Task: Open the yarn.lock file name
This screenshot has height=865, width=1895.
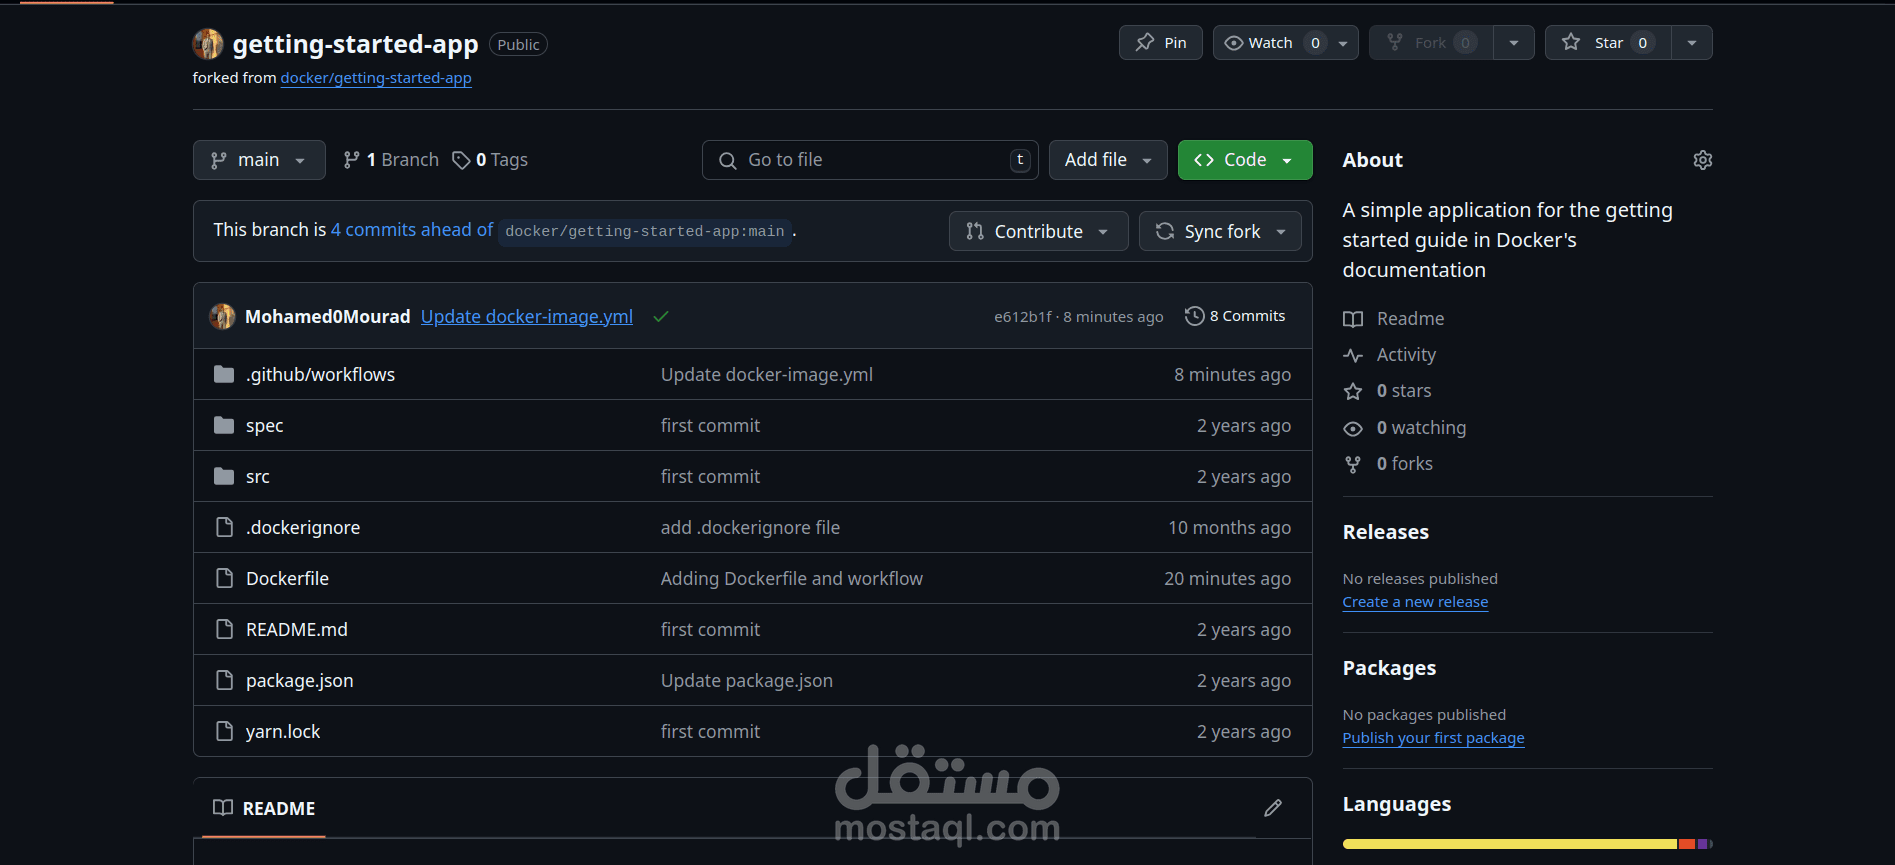Action: [x=283, y=731]
